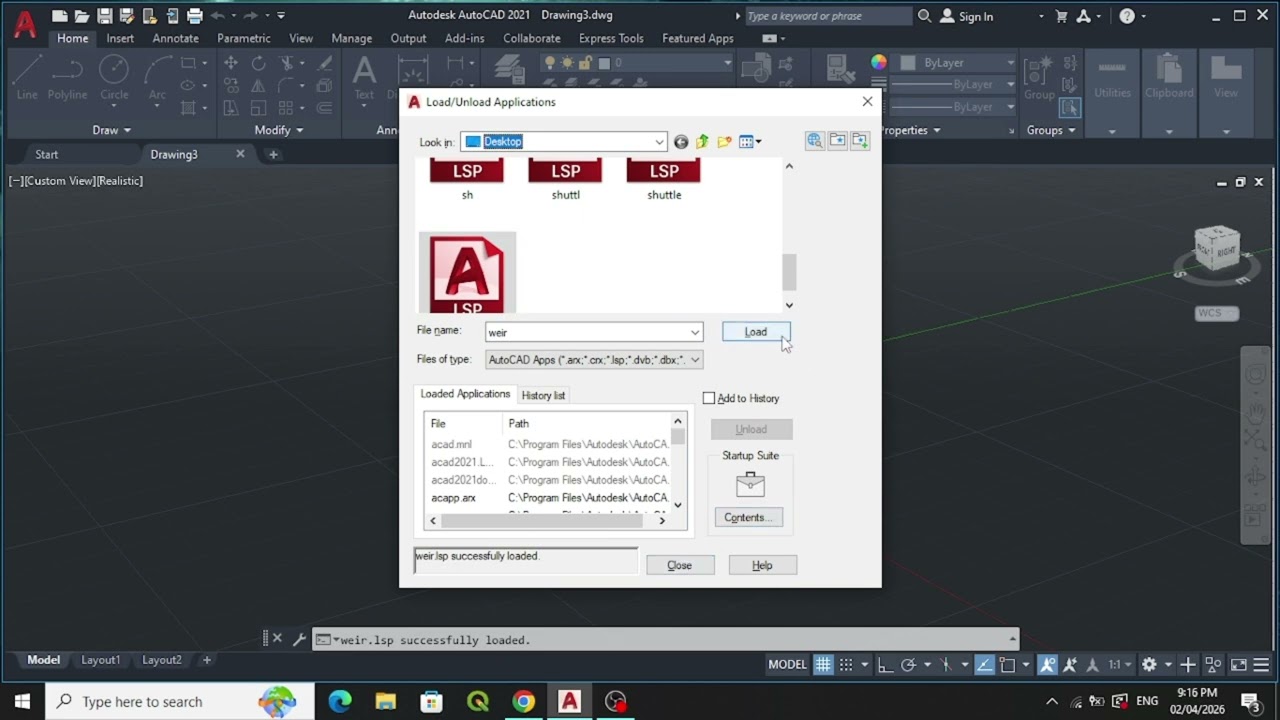Screen dimensions: 1280x720
Task: Click Open file in Quick Access toolbar
Action: (x=82, y=16)
